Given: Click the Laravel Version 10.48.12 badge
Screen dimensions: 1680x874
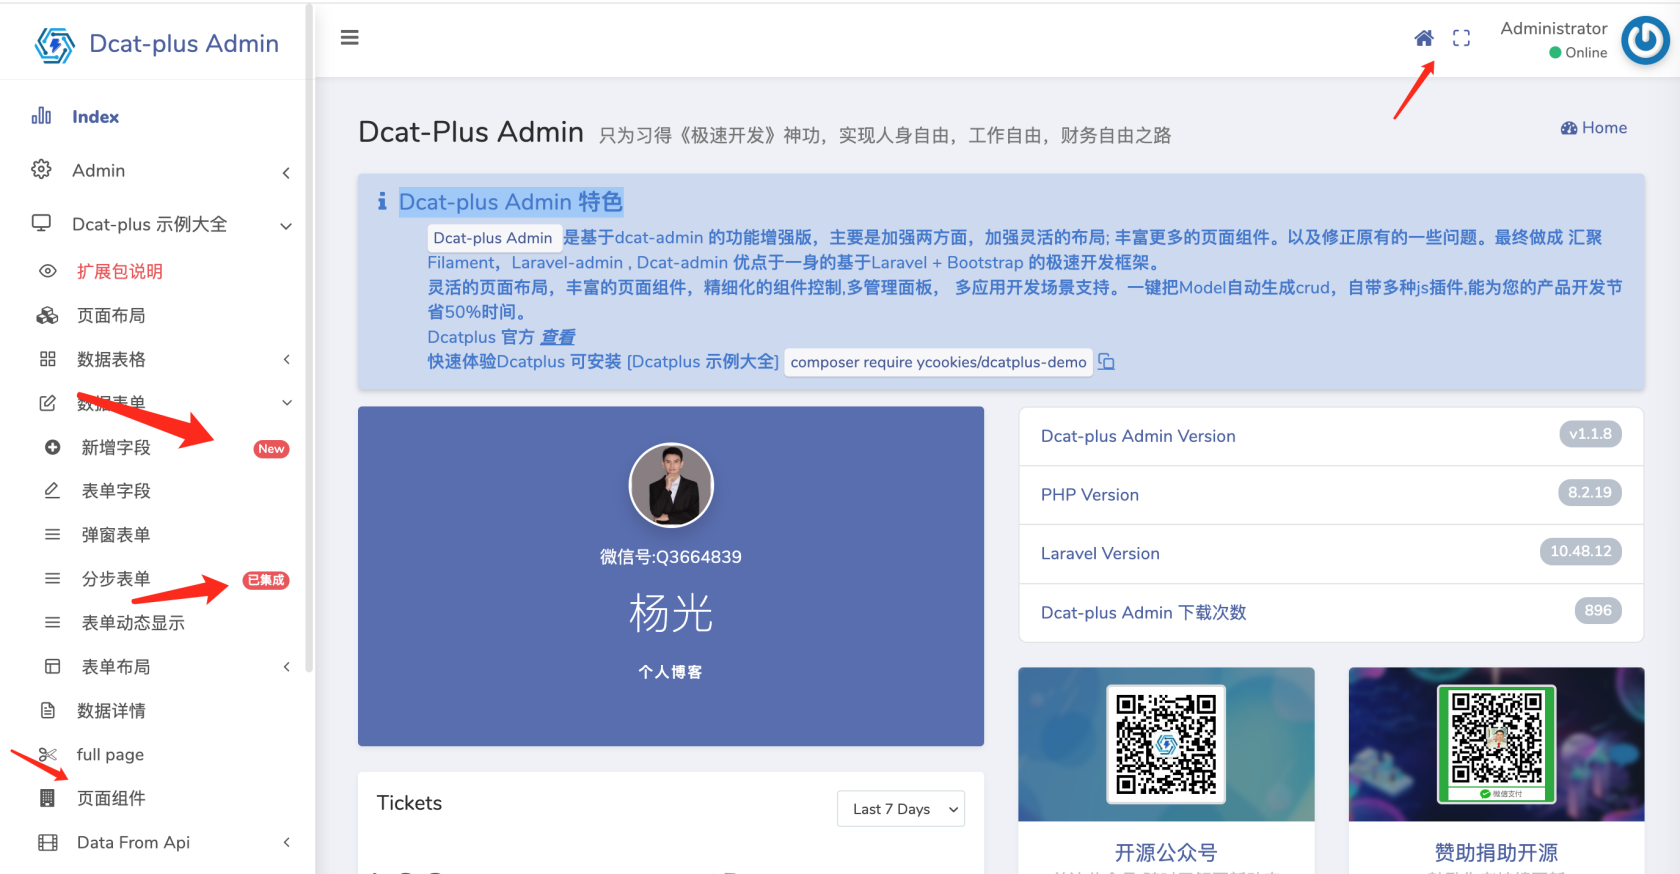Looking at the screenshot, I should point(1581,551).
